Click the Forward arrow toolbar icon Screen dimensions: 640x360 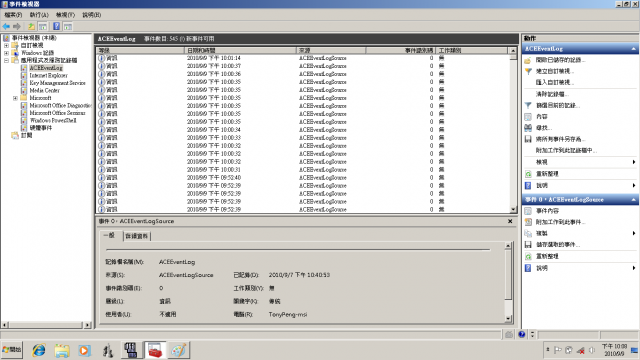[x=17, y=27]
